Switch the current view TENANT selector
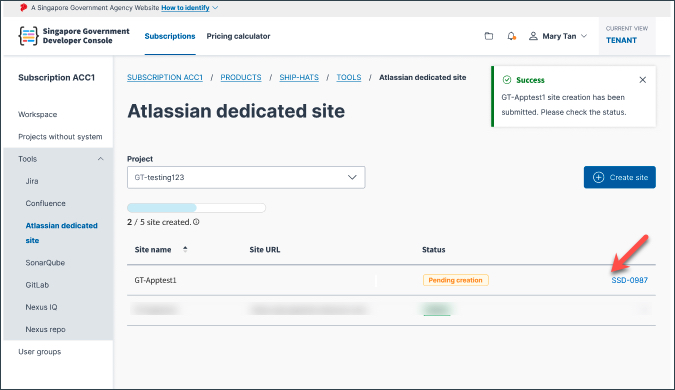The image size is (675, 390). click(627, 35)
